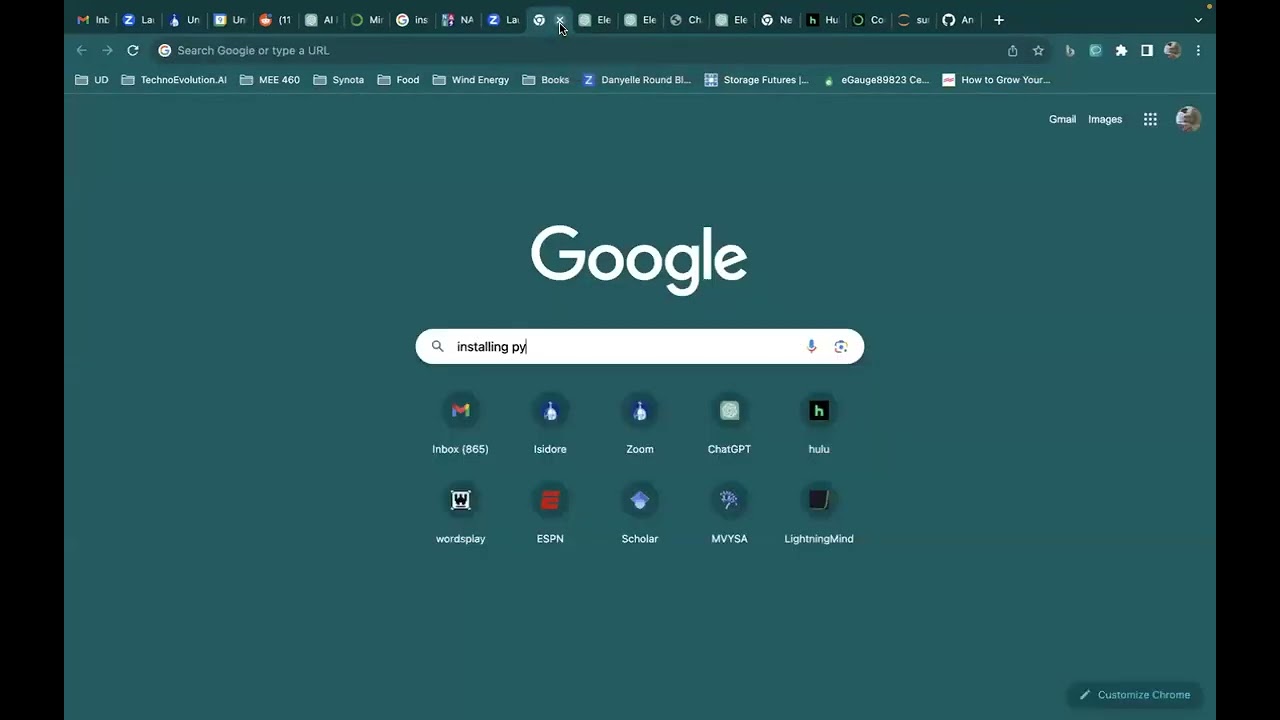Open the ChatGPT shortcut
Screen dimensions: 1280x720
[x=729, y=425]
